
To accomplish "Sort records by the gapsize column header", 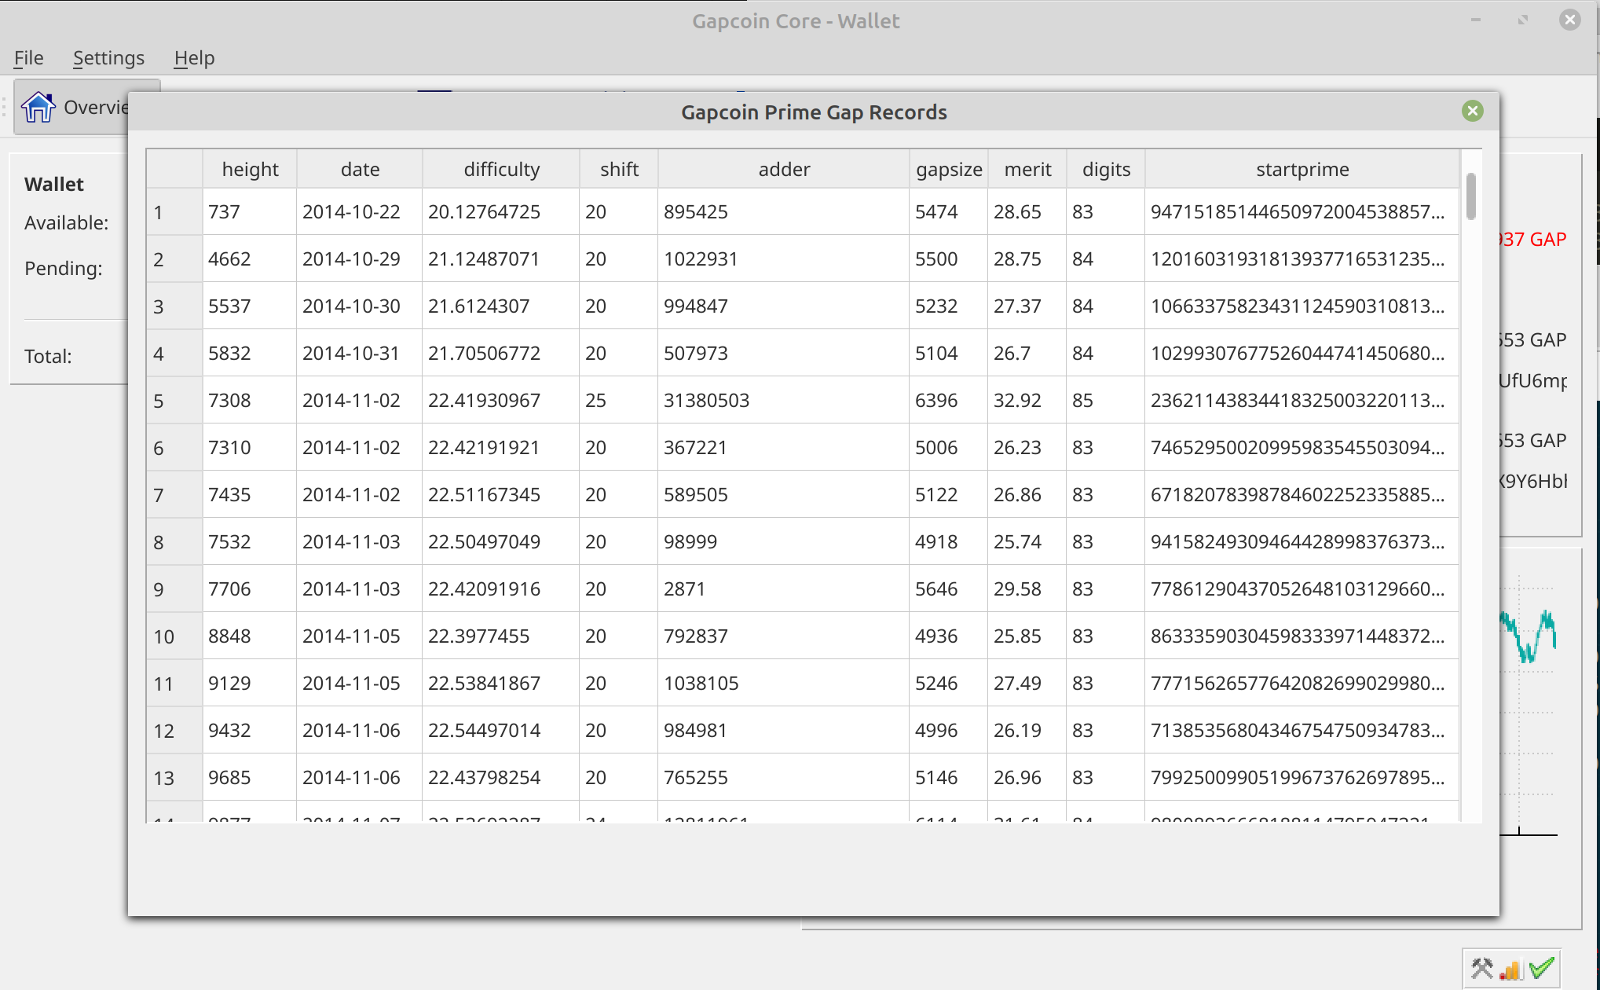I will click(x=949, y=169).
